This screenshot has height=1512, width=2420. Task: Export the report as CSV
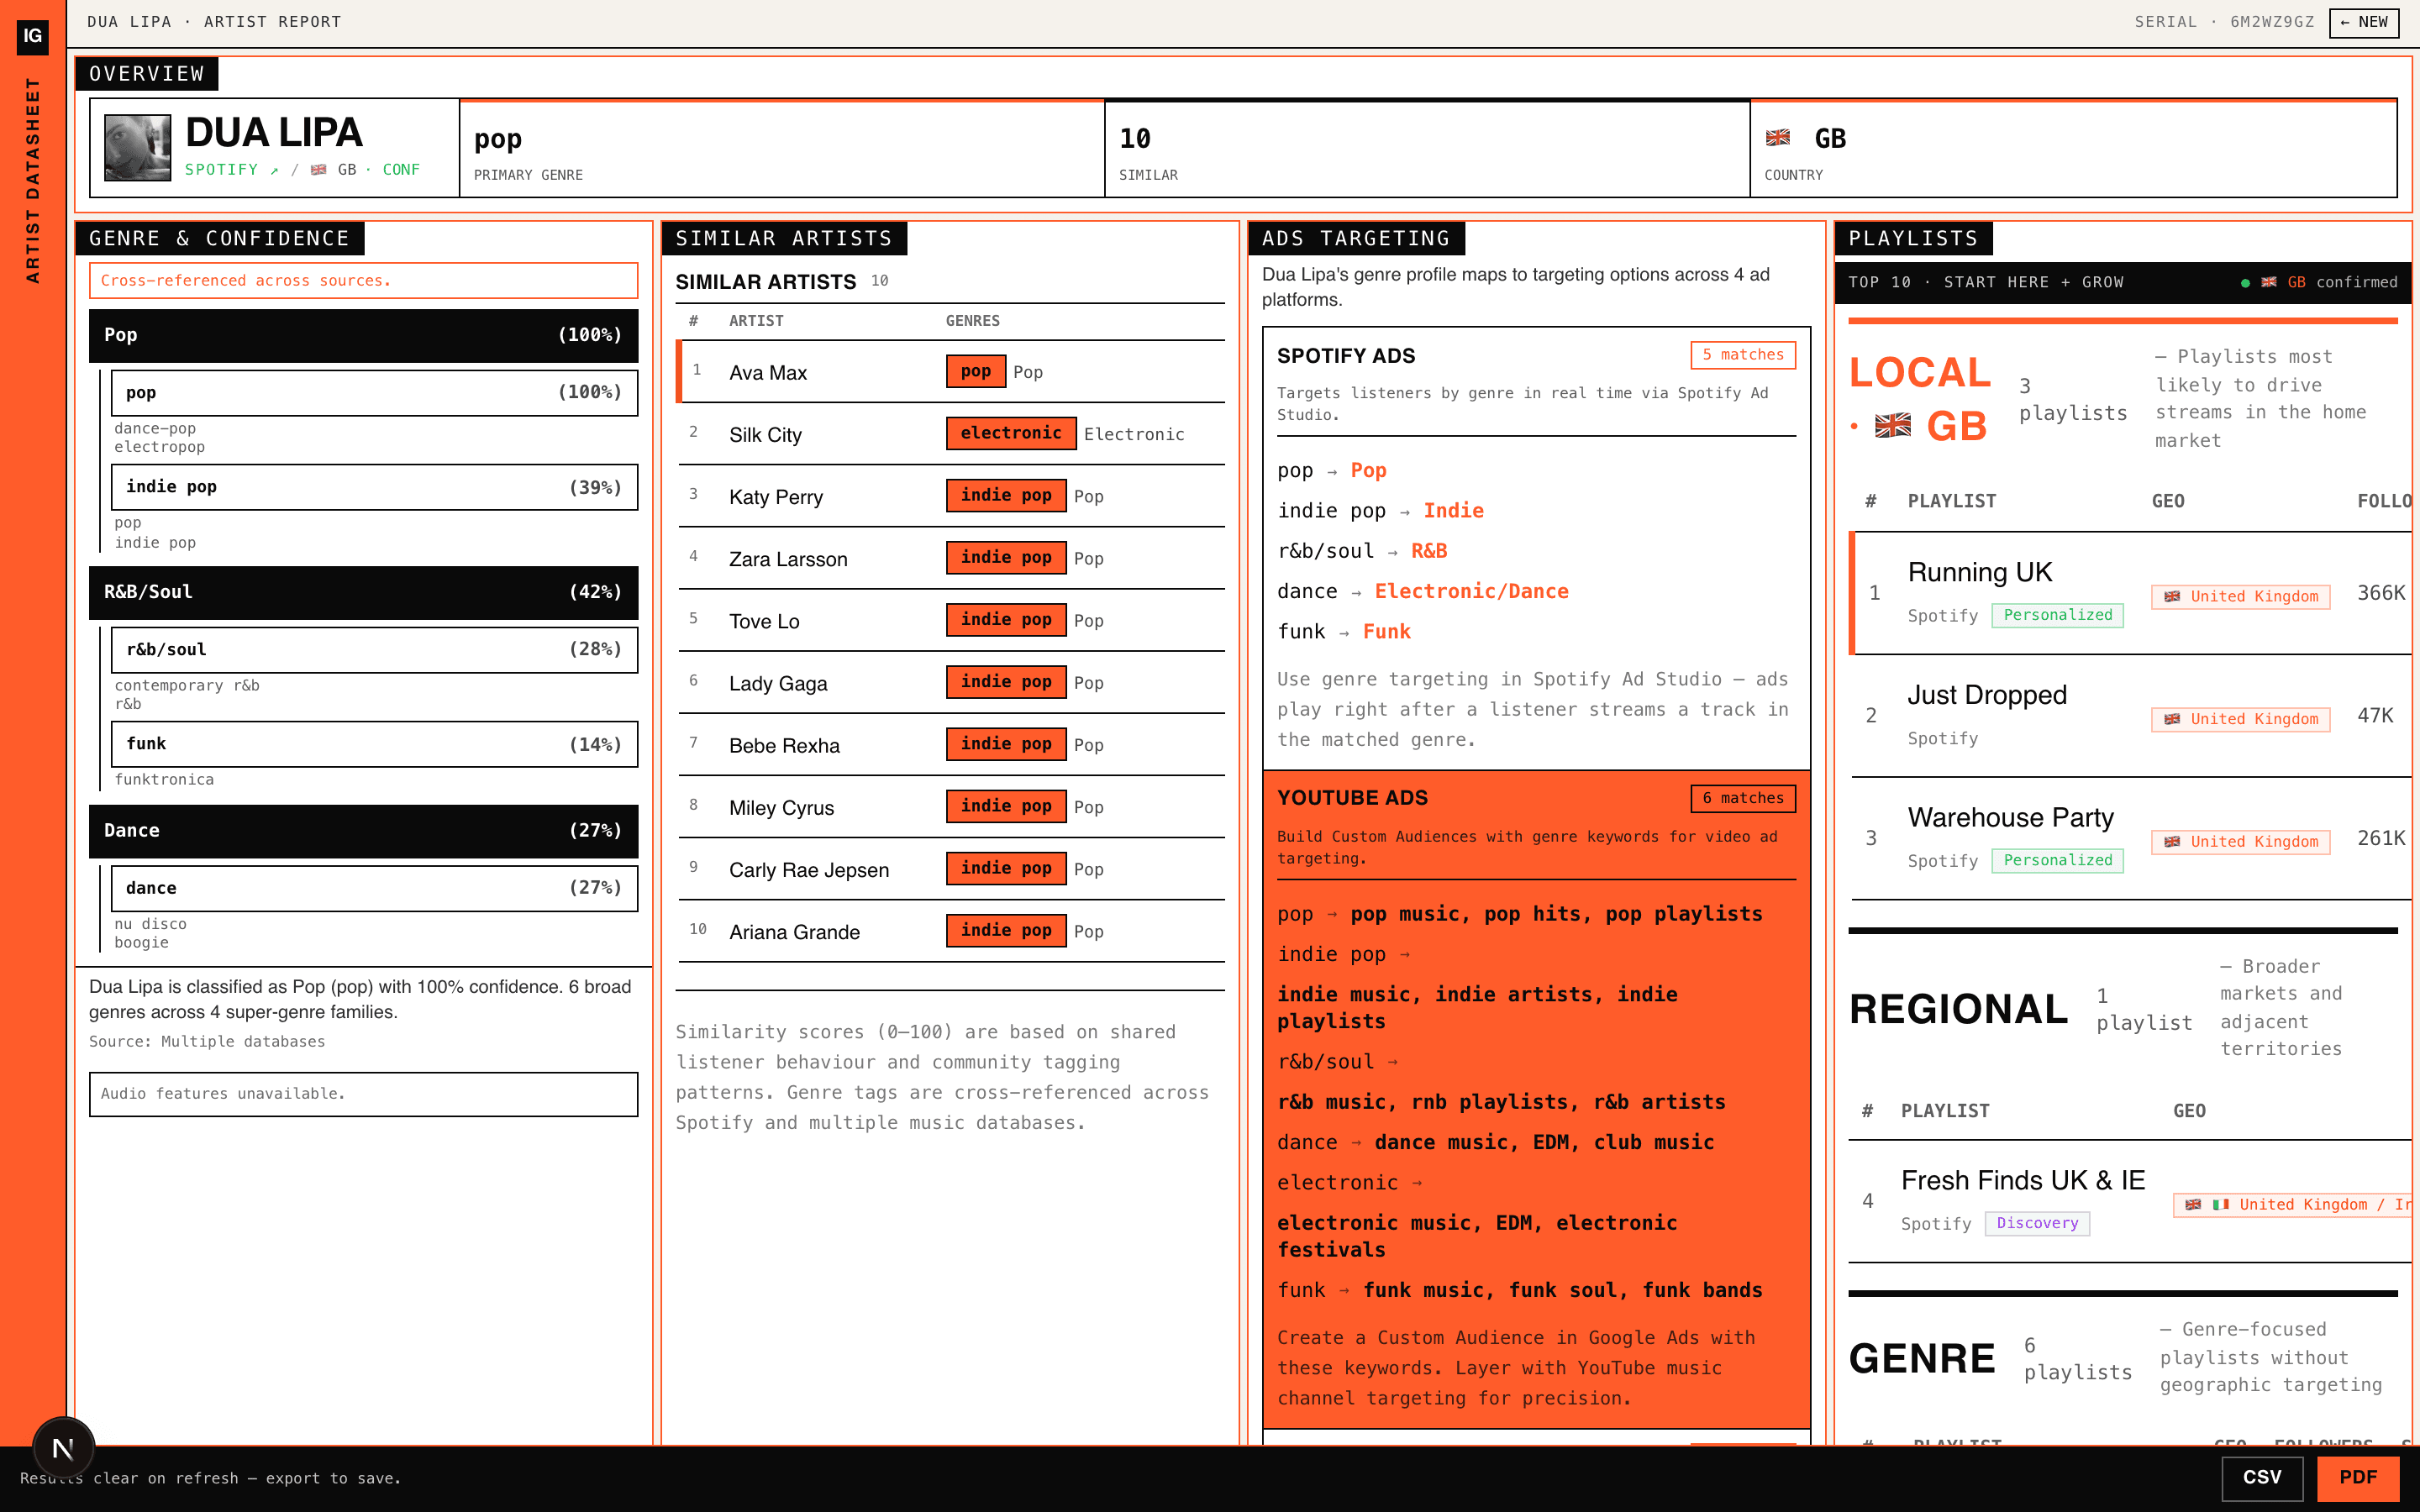coord(2262,1477)
